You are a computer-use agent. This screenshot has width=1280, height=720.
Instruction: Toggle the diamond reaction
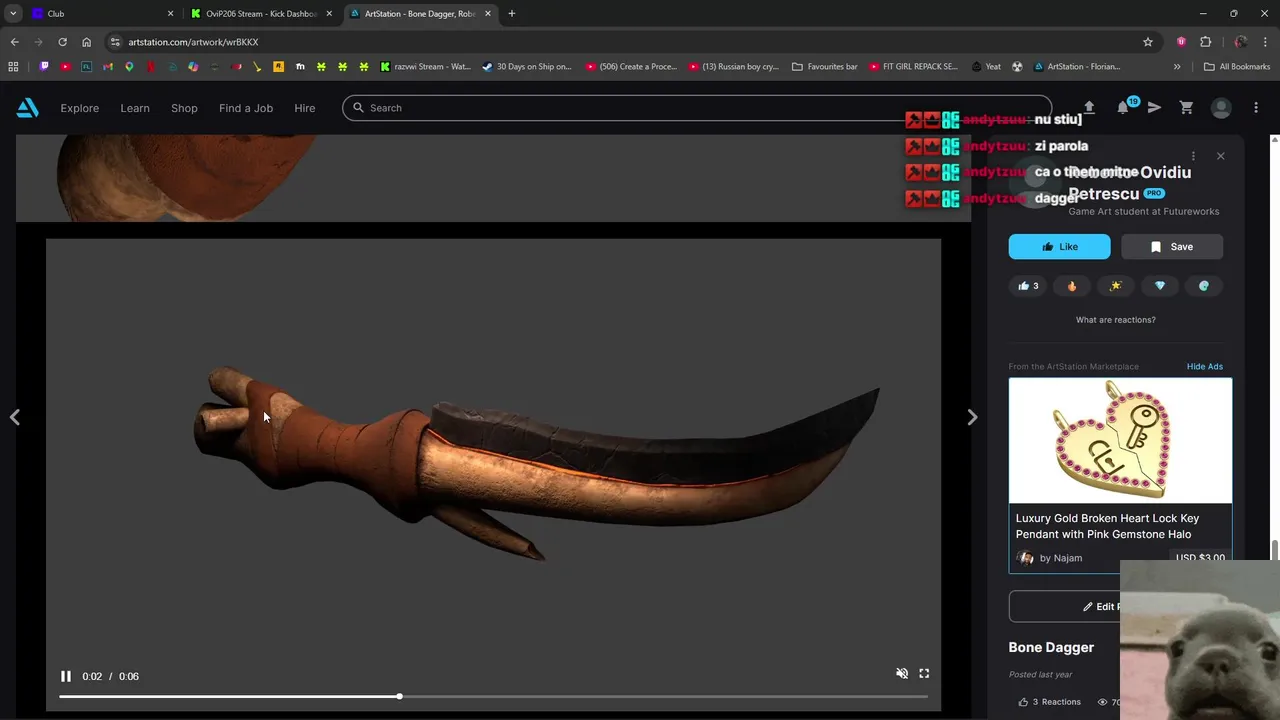[1160, 286]
